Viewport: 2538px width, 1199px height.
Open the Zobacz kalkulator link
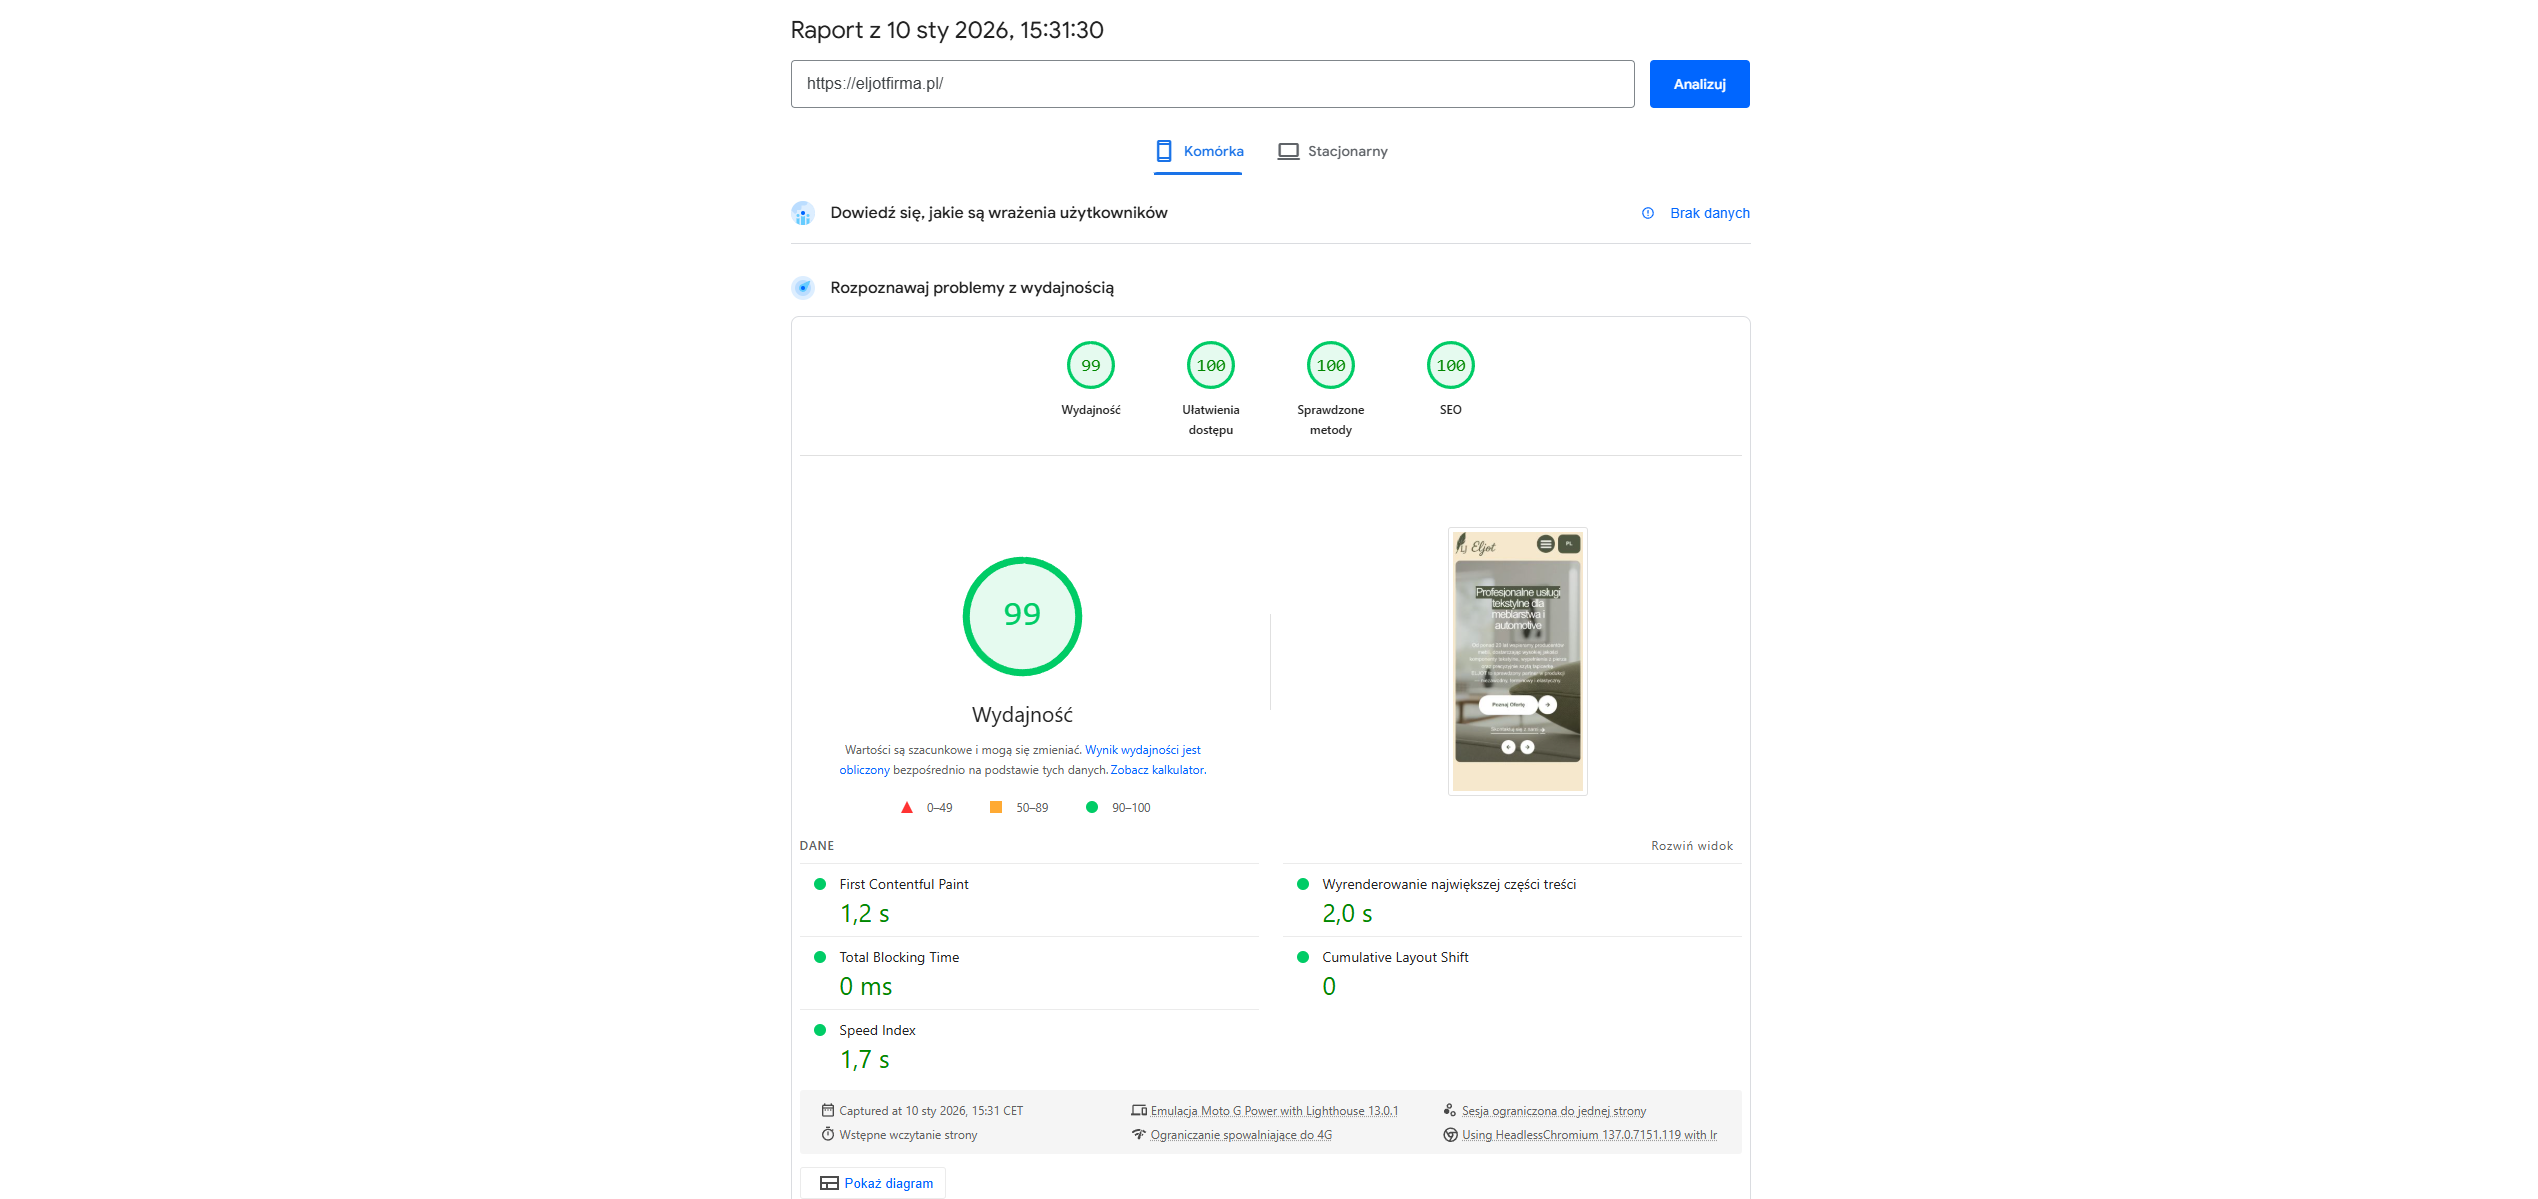[x=1156, y=770]
